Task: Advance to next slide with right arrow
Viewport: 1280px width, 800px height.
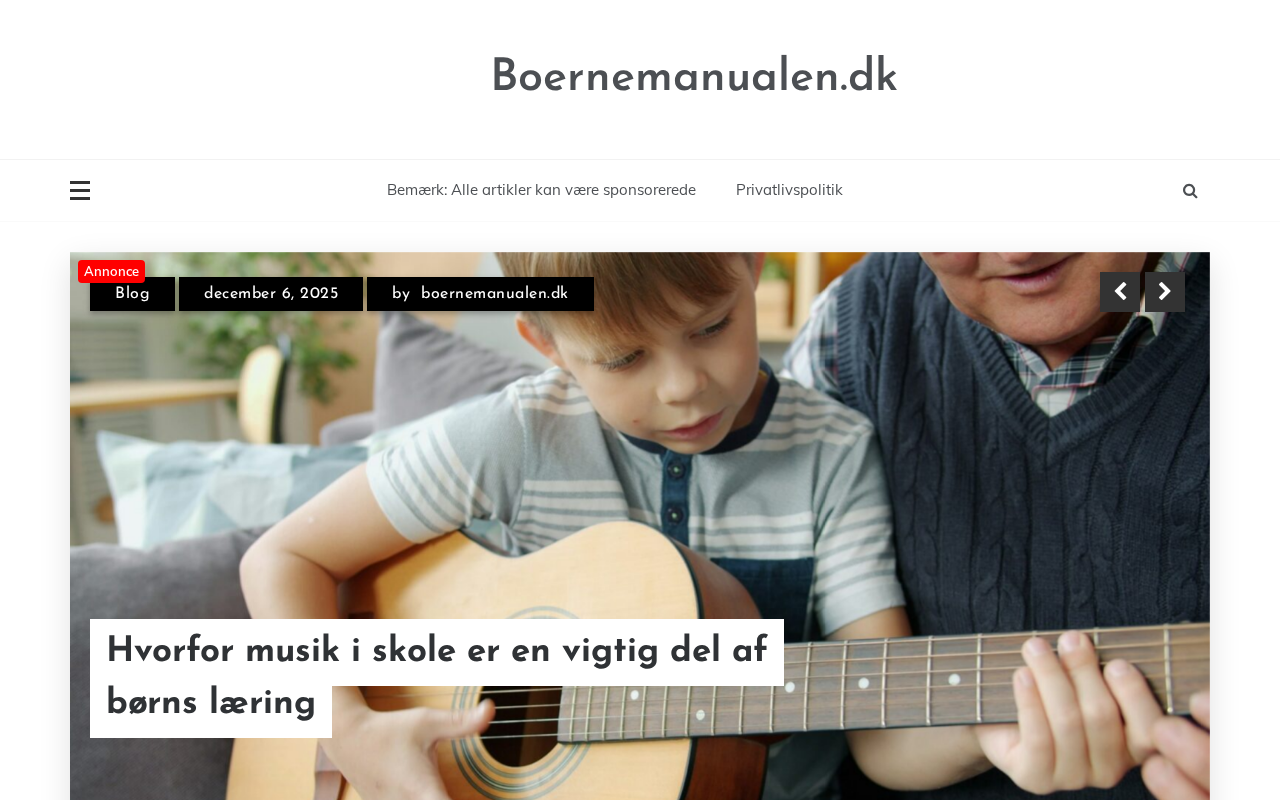Action: [x=1165, y=292]
